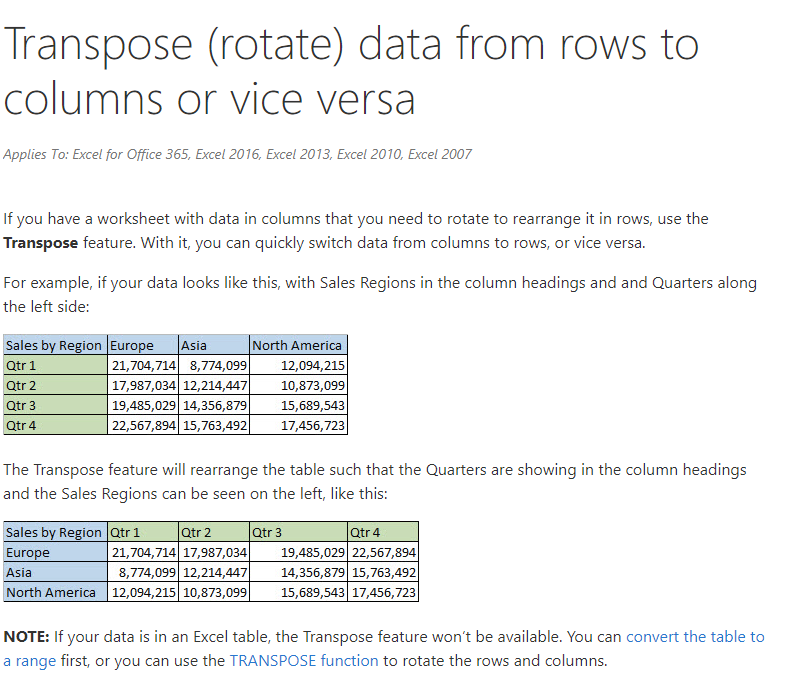Click the North America column header in the first table
This screenshot has height=687, width=803.
point(297,345)
